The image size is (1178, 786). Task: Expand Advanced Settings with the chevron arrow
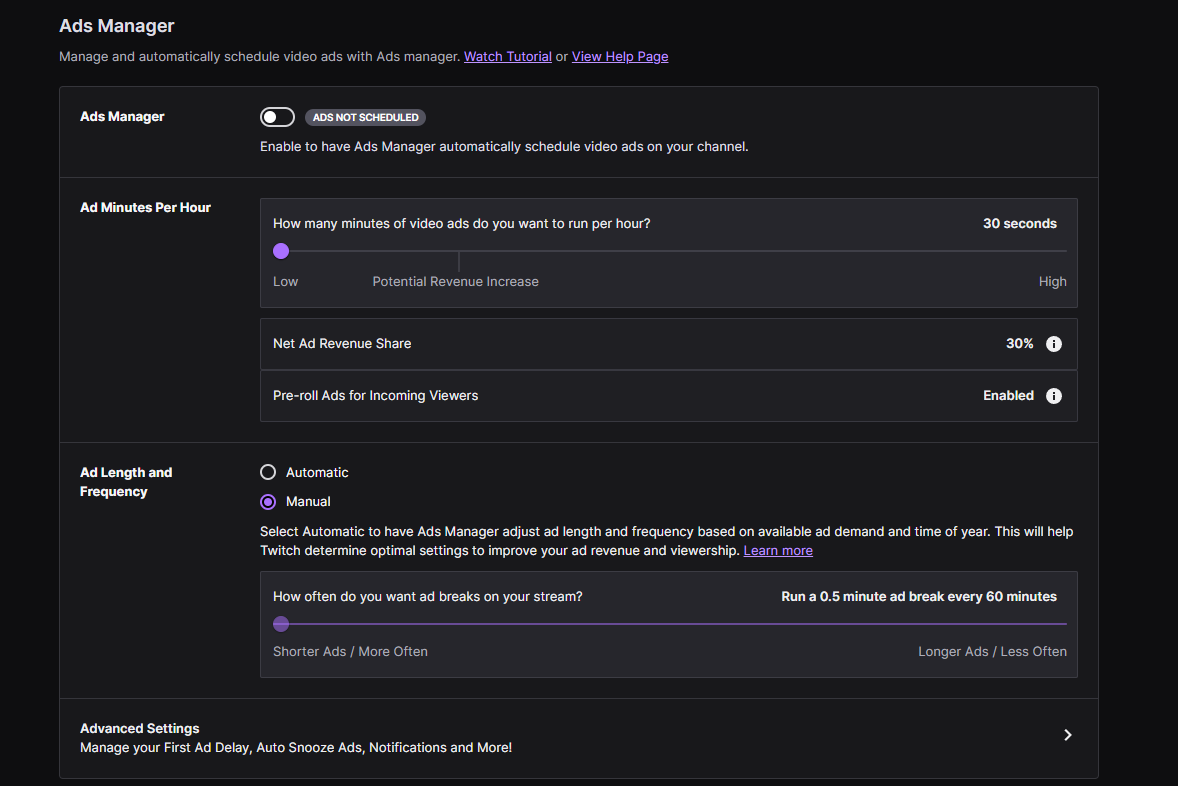(x=1068, y=735)
